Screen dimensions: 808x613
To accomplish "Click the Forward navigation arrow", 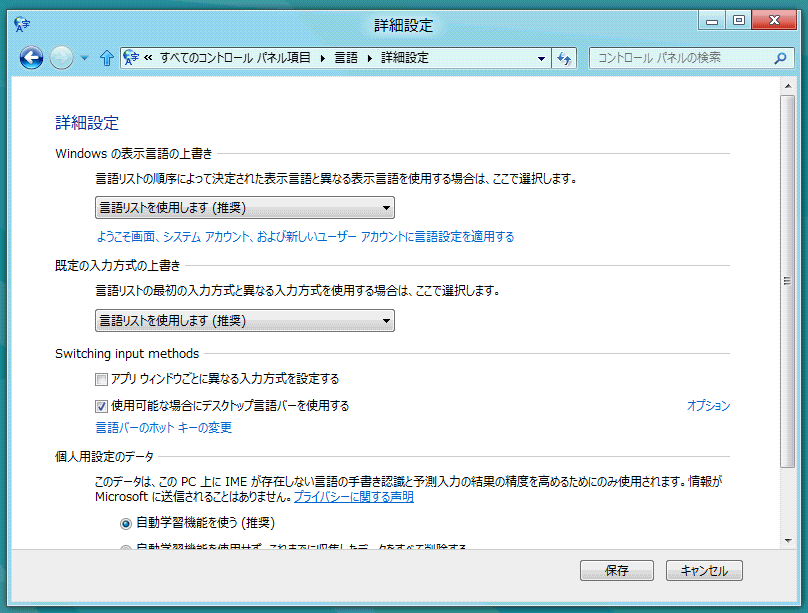I will click(x=61, y=58).
